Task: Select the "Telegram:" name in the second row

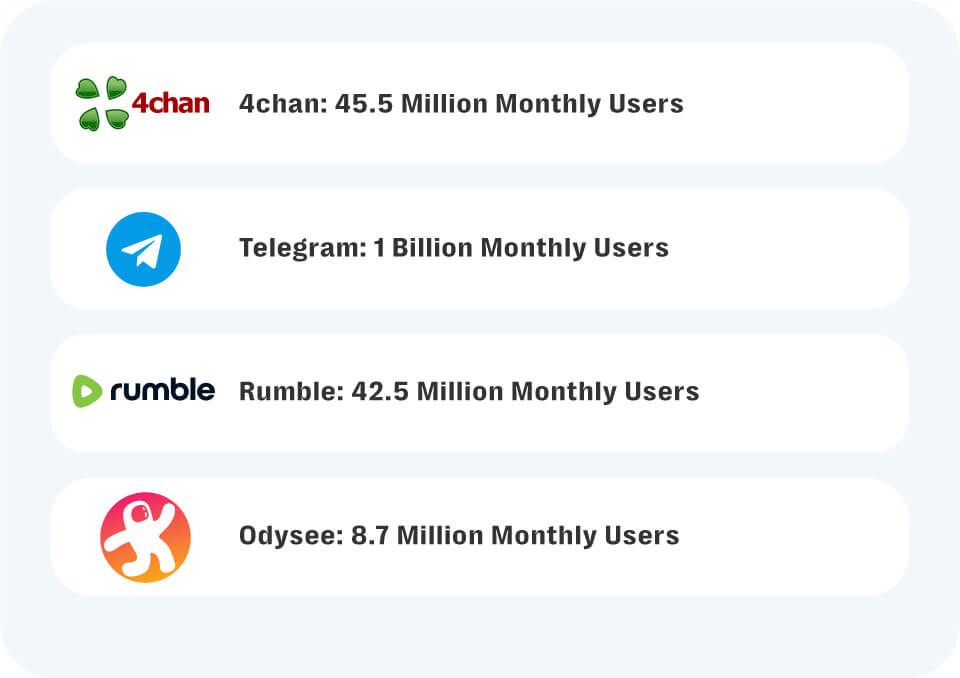Action: pos(302,248)
